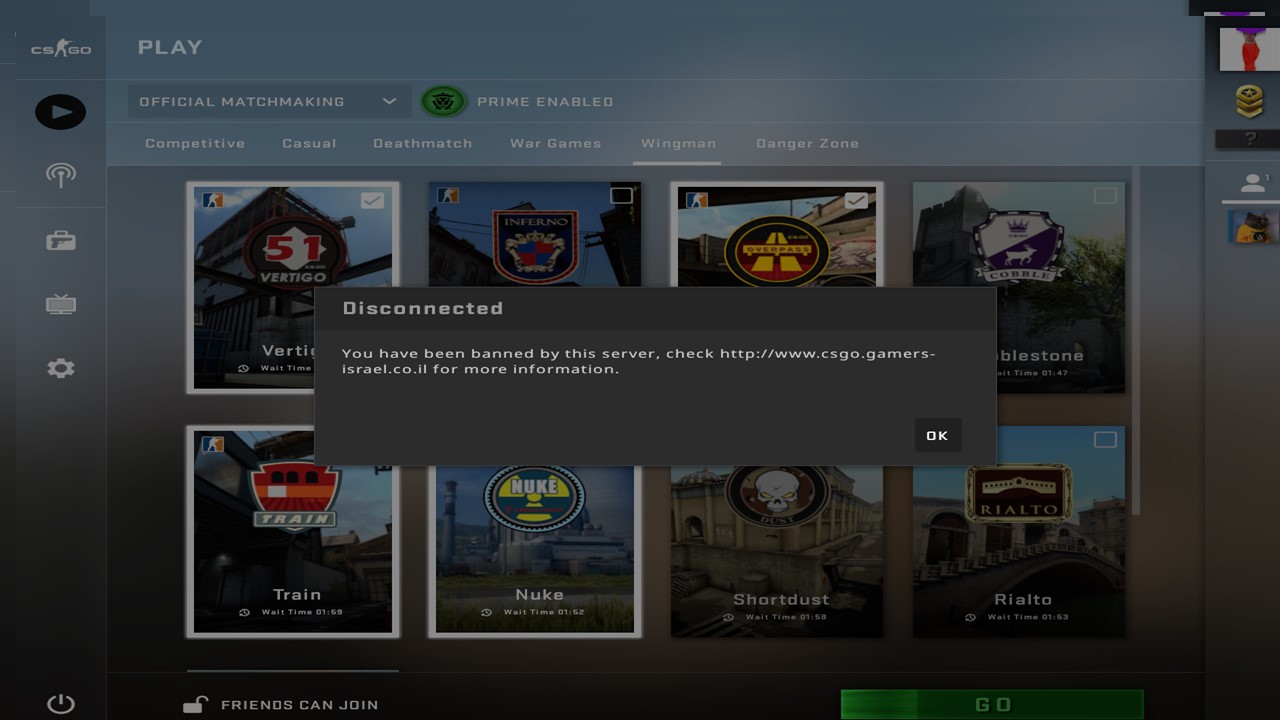Expand the Official Matchmaking dropdown
The image size is (1280, 720).
267,101
